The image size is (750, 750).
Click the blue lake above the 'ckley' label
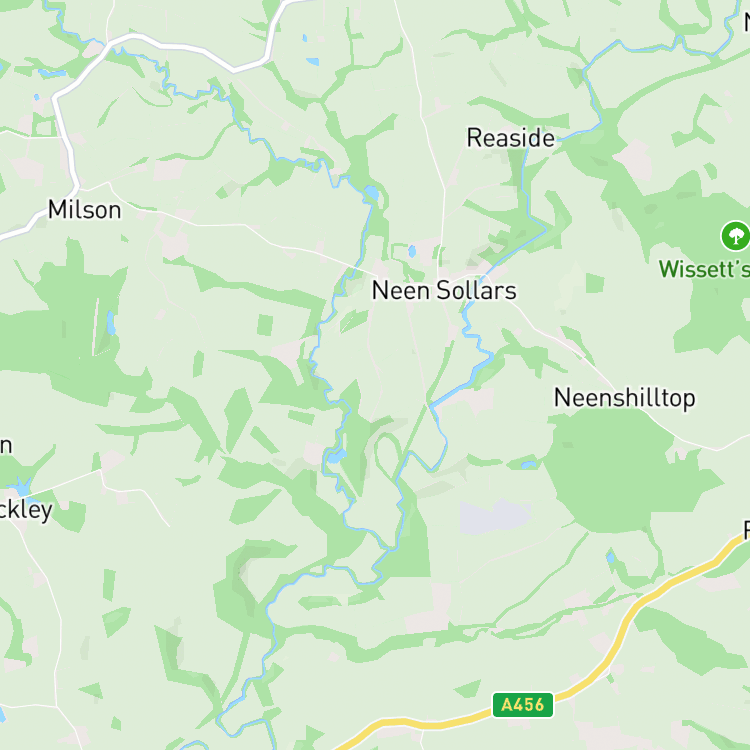22,487
